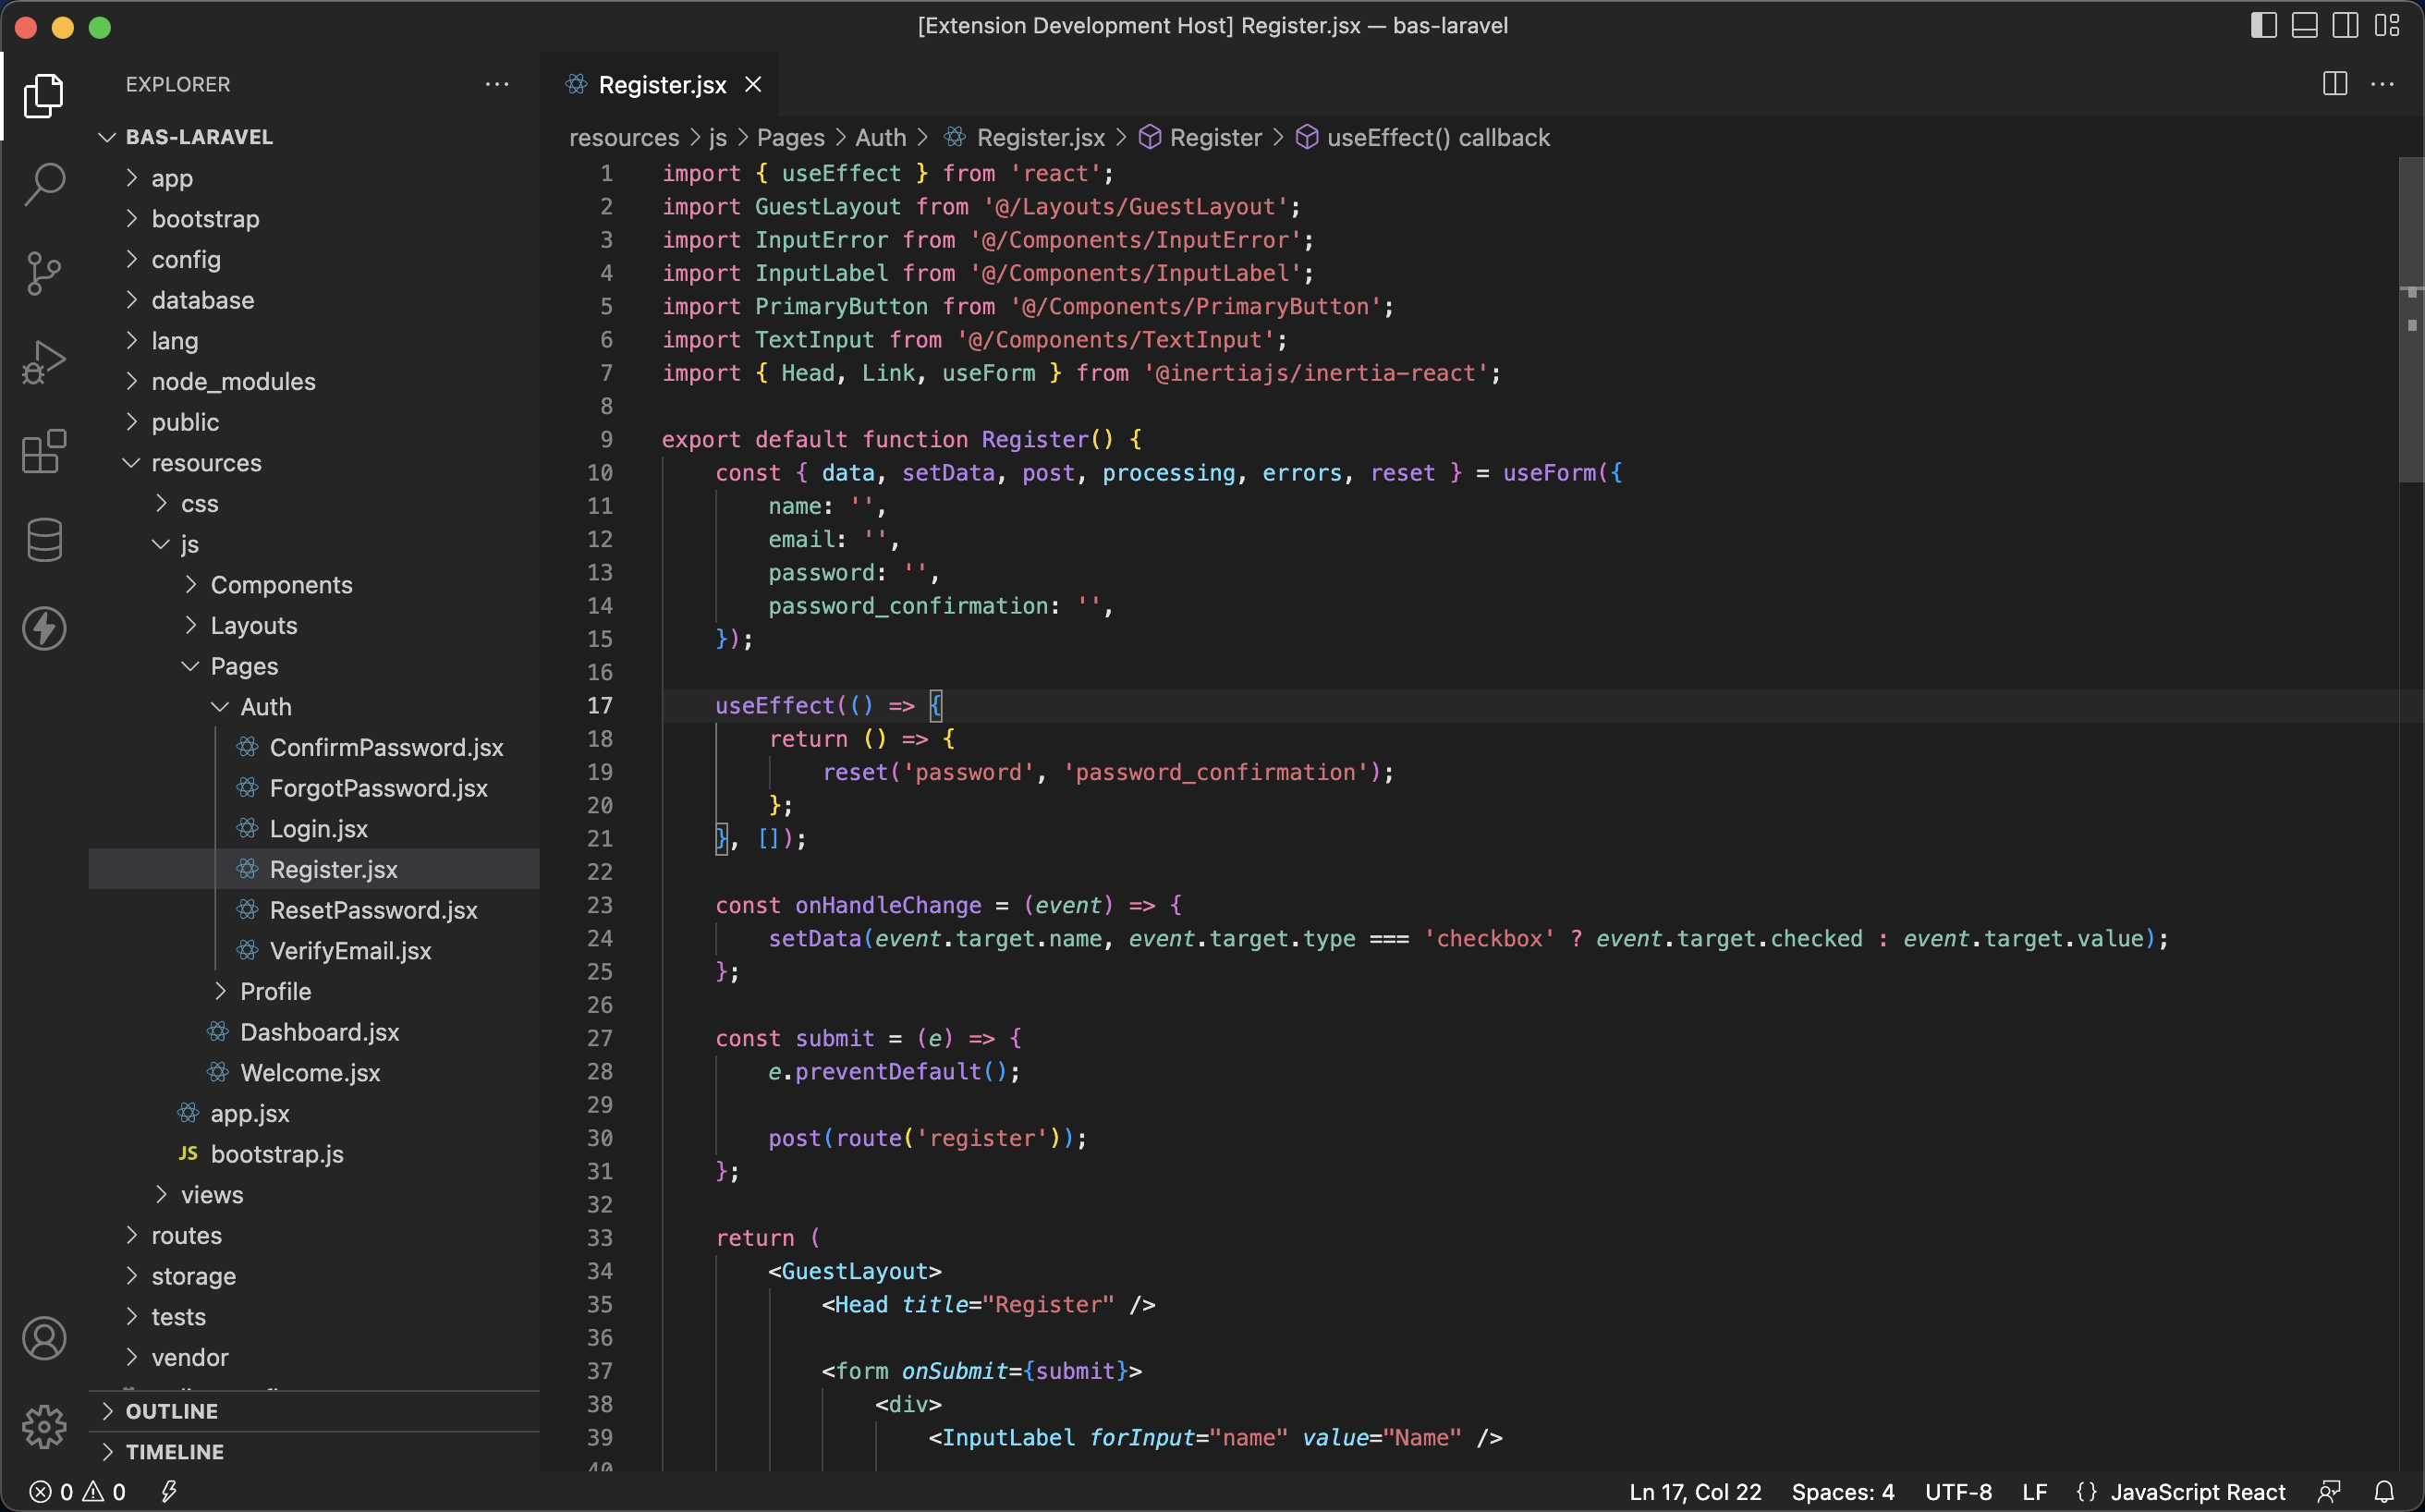Toggle the secondary side bar visibility
Image resolution: width=2425 pixels, height=1512 pixels.
(x=2345, y=26)
